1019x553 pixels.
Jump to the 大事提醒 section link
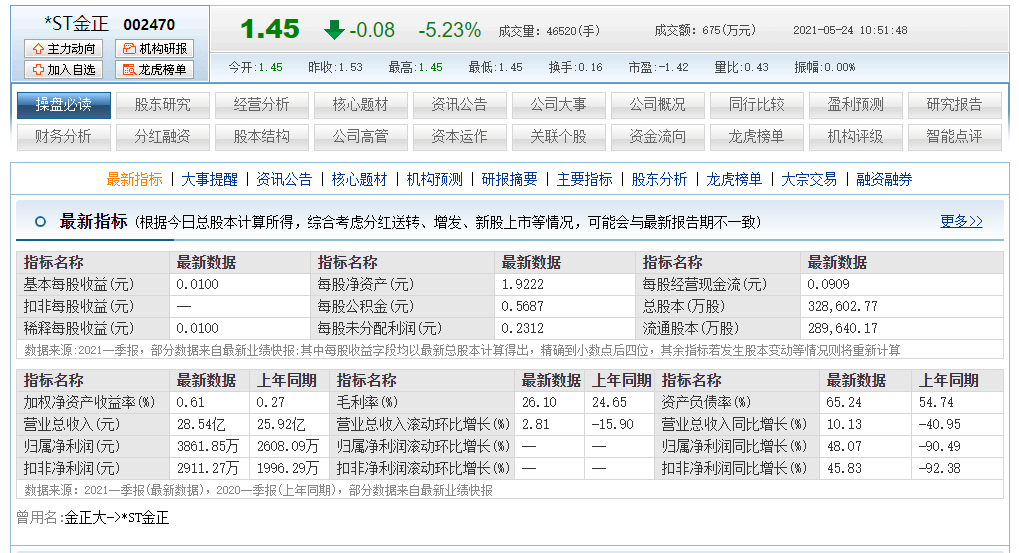coord(210,180)
